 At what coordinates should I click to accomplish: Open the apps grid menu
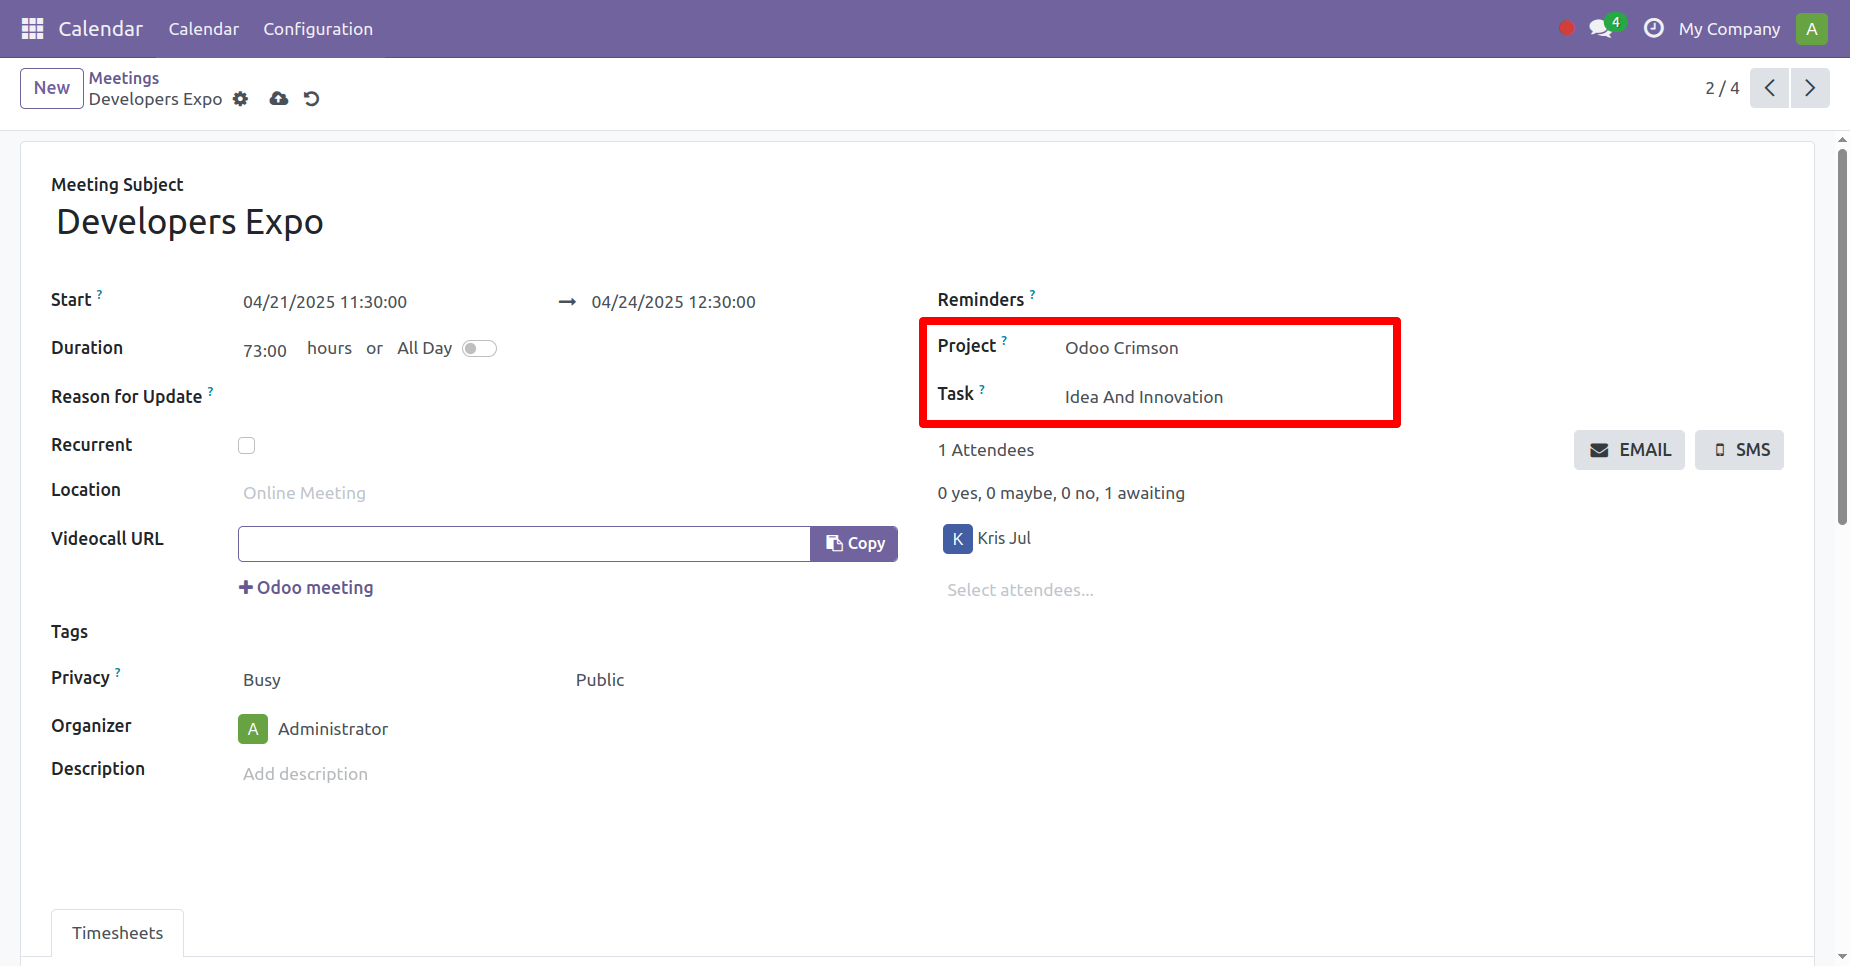[31, 28]
